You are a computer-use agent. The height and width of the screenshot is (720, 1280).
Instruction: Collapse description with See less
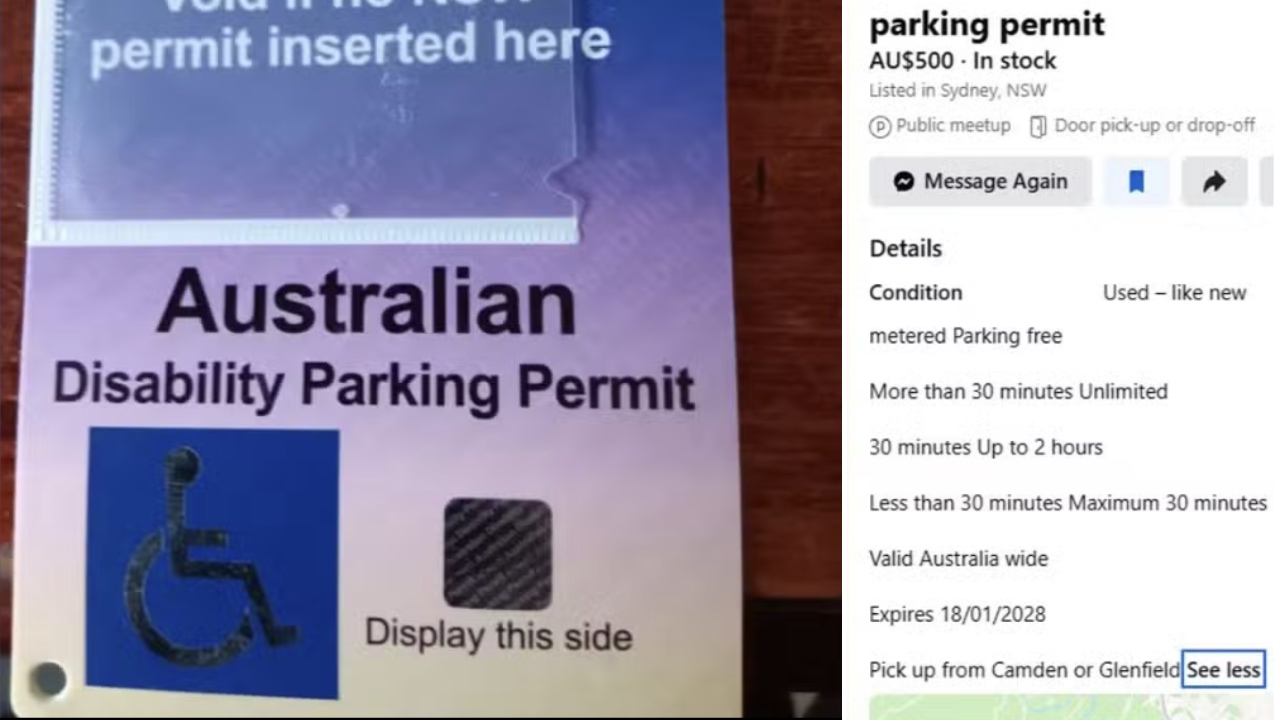click(1224, 670)
